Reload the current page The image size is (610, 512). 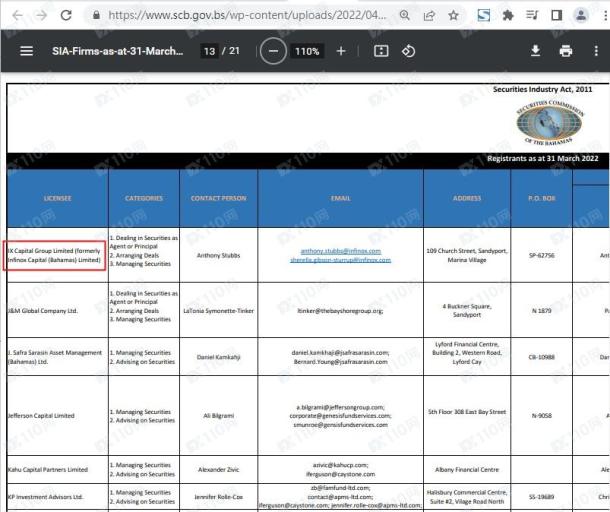66,15
